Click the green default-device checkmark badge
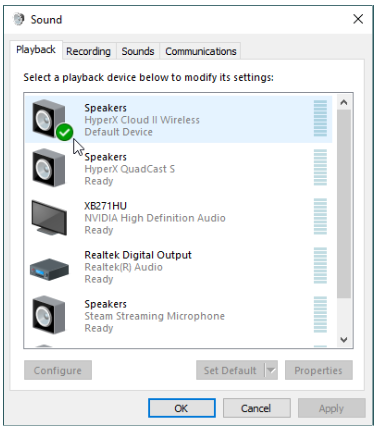 (64, 132)
